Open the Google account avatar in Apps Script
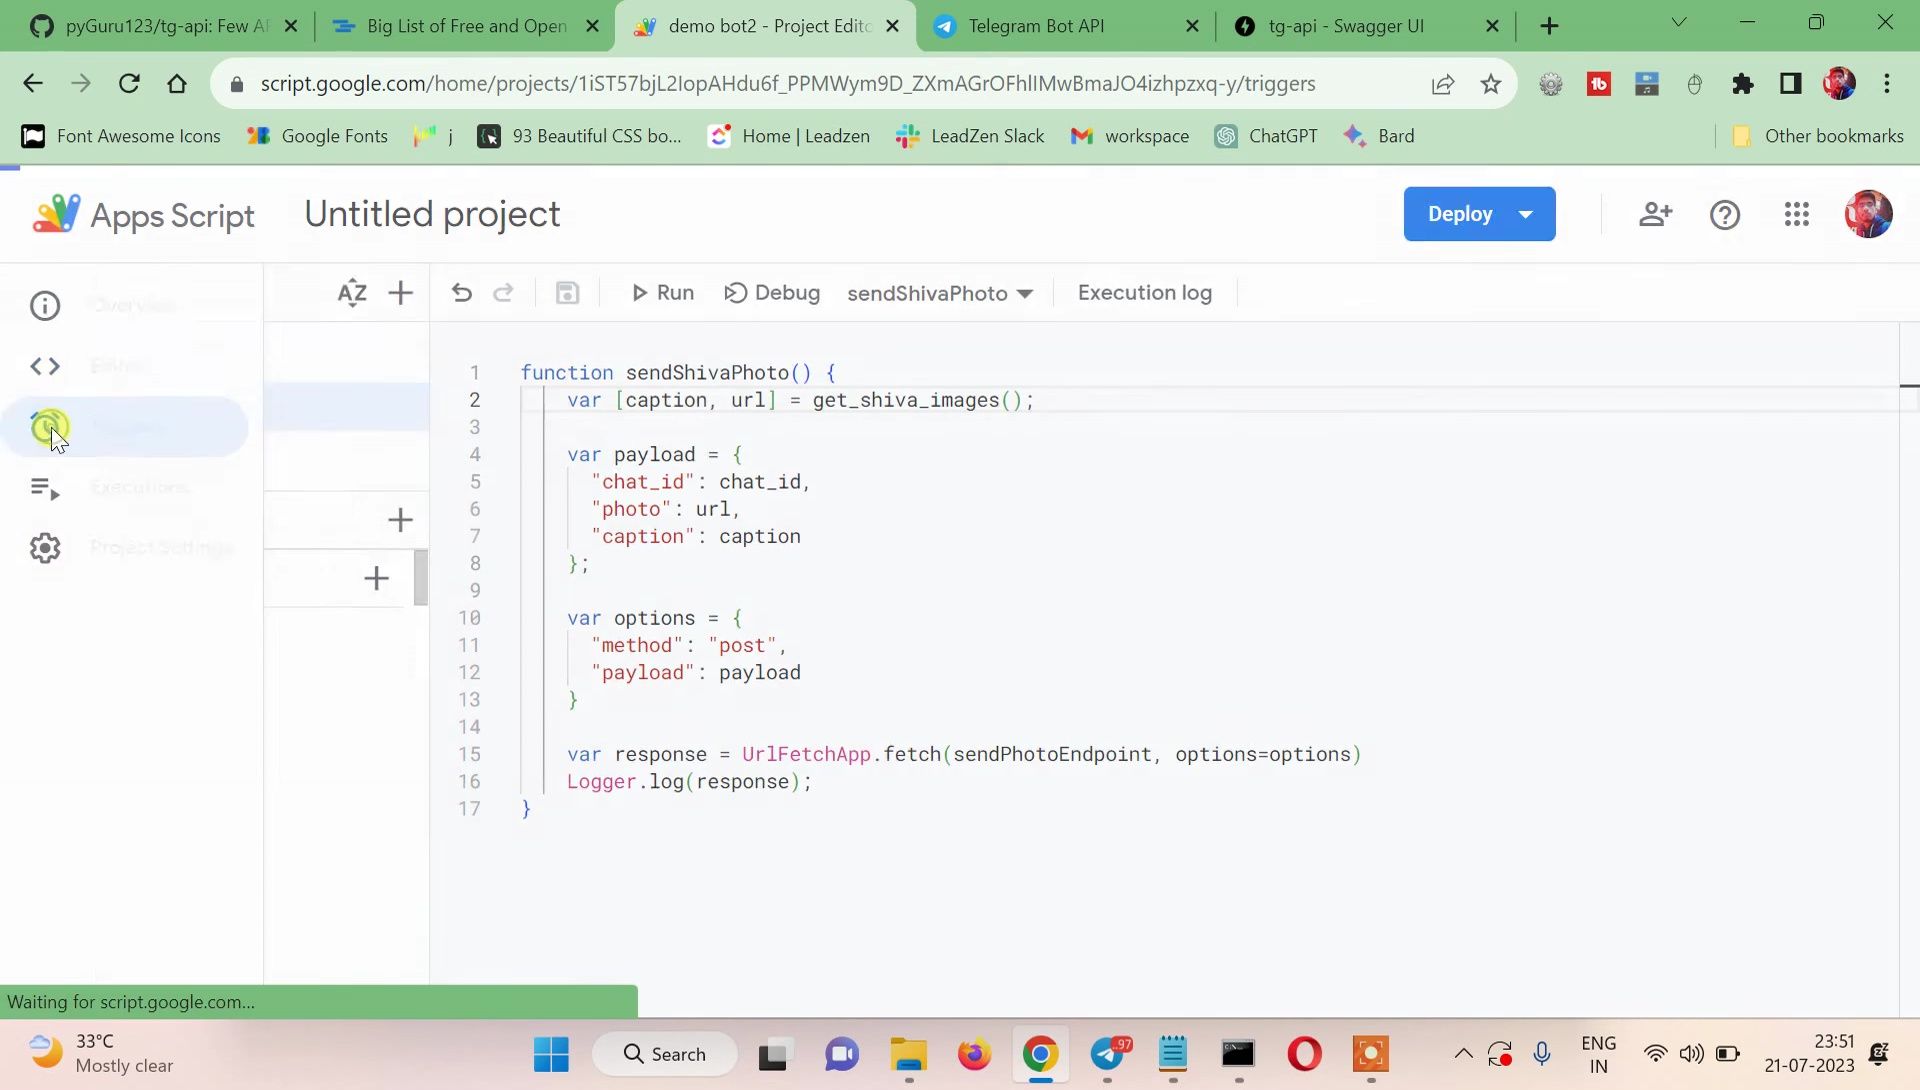The height and width of the screenshot is (1090, 1920). click(x=1868, y=214)
